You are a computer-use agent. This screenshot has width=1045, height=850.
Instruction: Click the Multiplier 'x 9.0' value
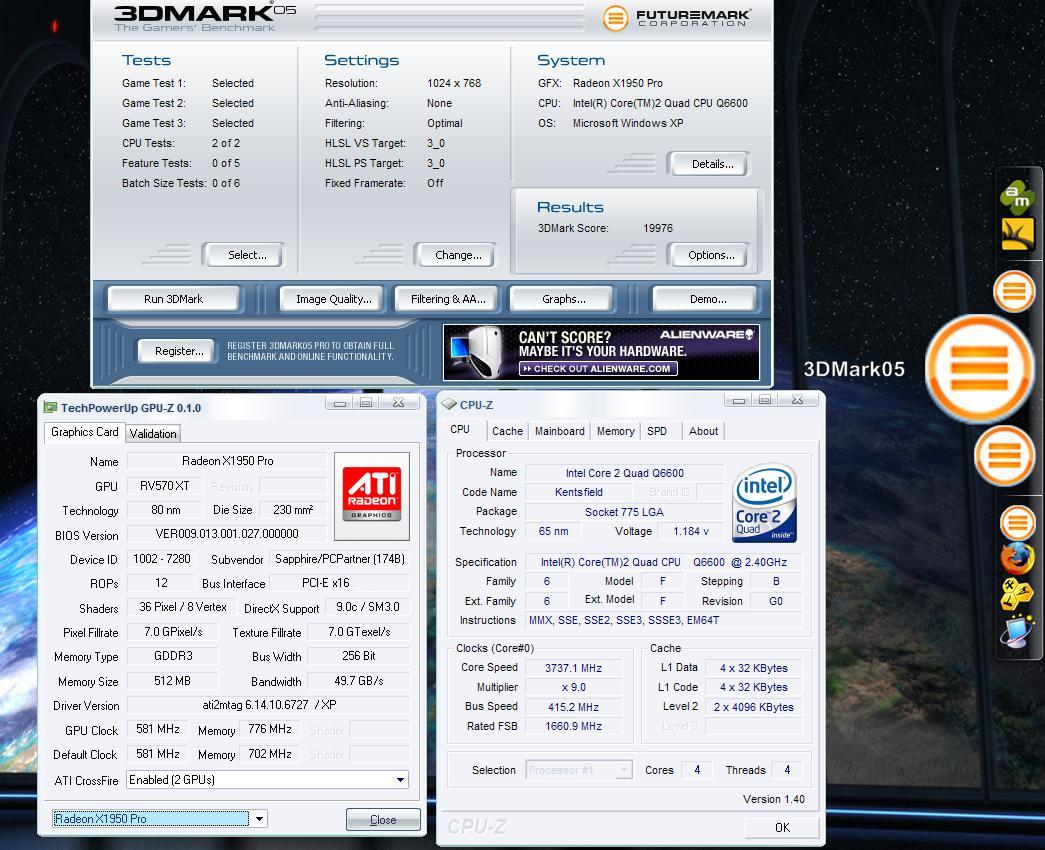click(x=573, y=687)
